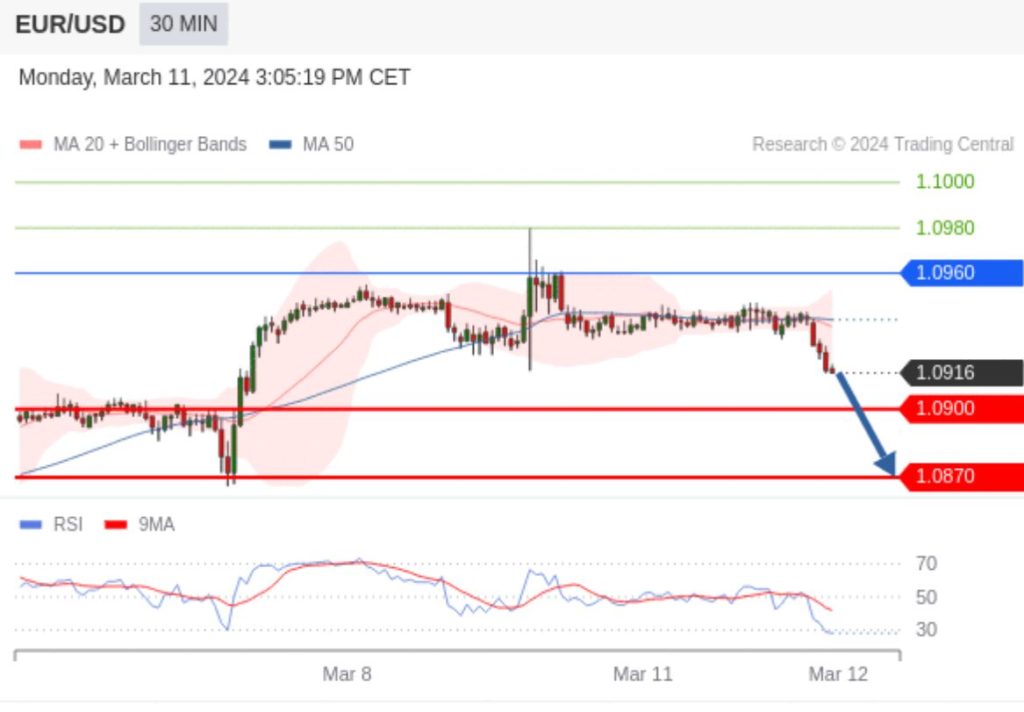Click the MA 50 legend label

coord(328,144)
